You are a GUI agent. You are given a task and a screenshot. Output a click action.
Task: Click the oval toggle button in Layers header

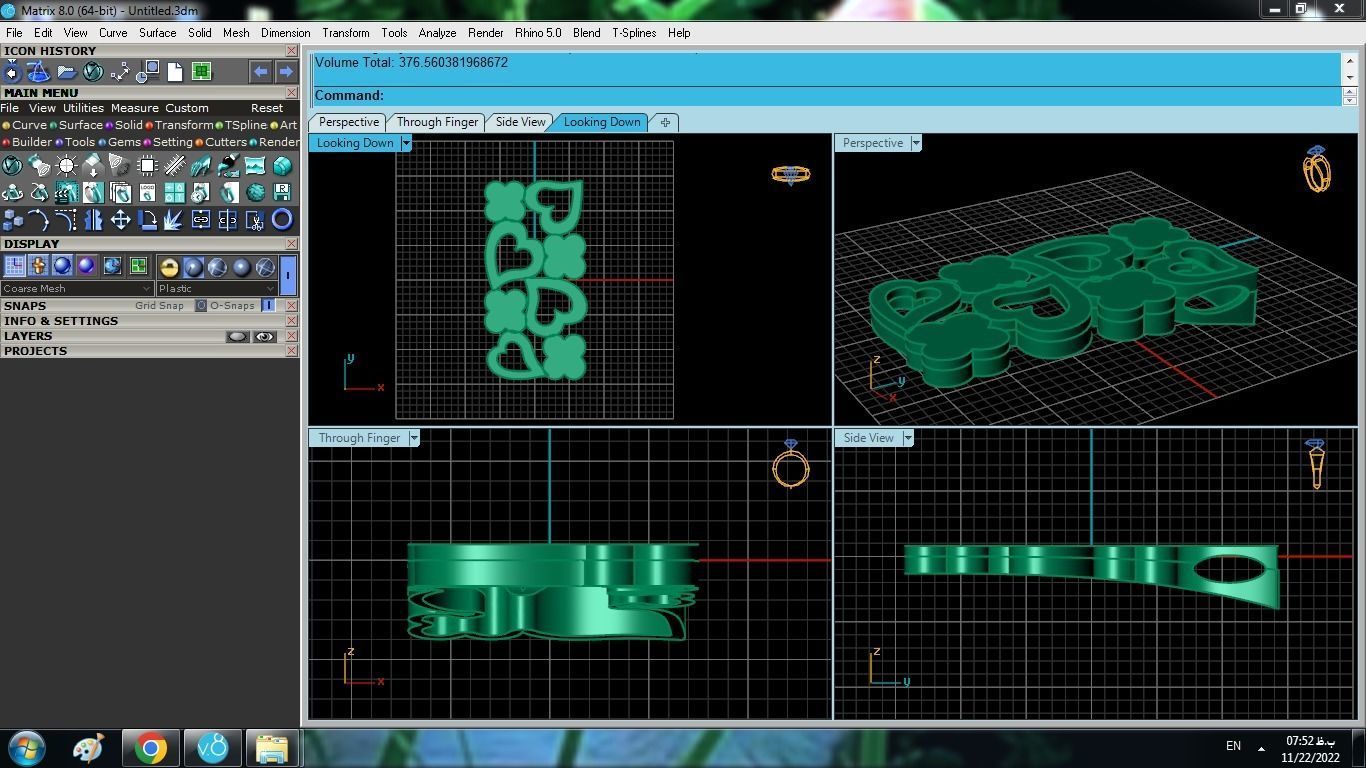click(237, 337)
